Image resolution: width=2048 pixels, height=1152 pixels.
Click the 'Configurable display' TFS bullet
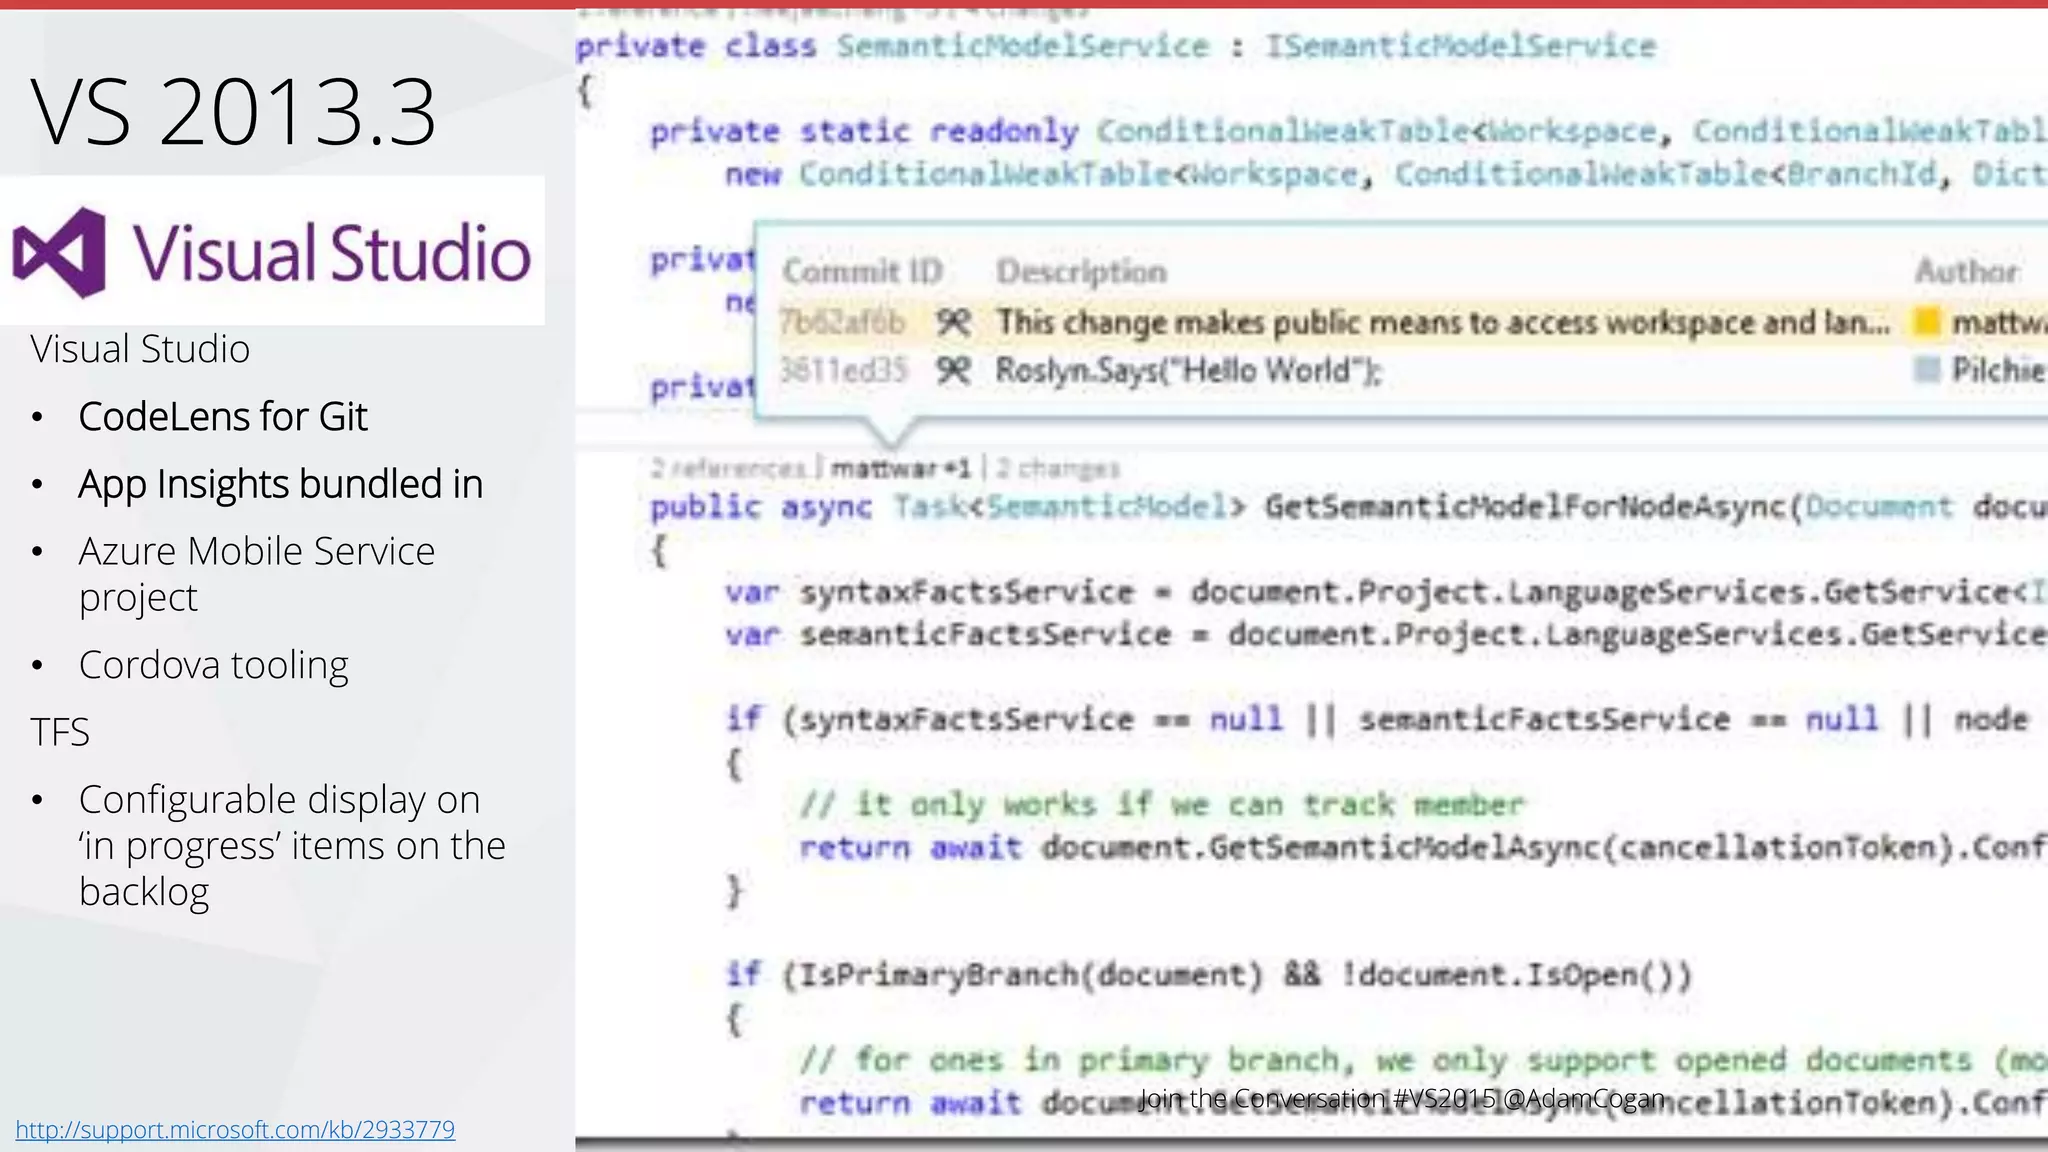(292, 846)
